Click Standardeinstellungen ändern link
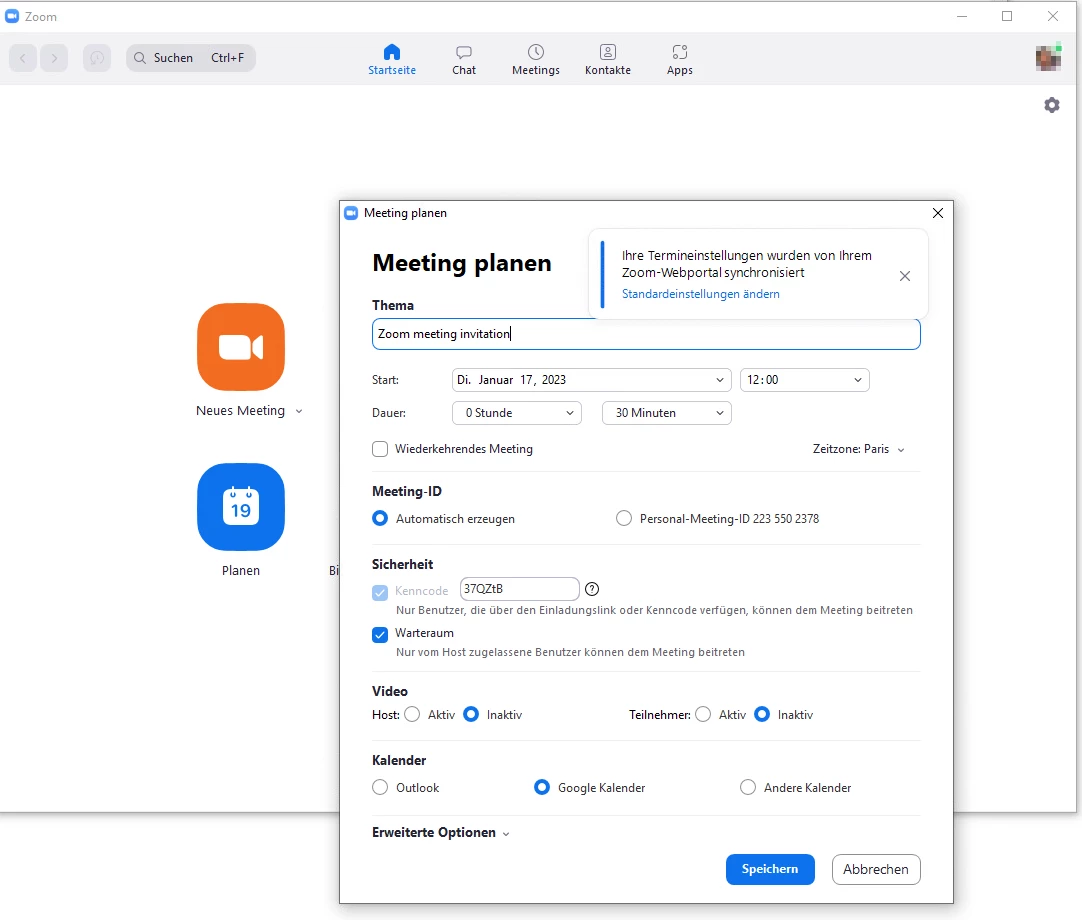1082x920 pixels. 700,294
